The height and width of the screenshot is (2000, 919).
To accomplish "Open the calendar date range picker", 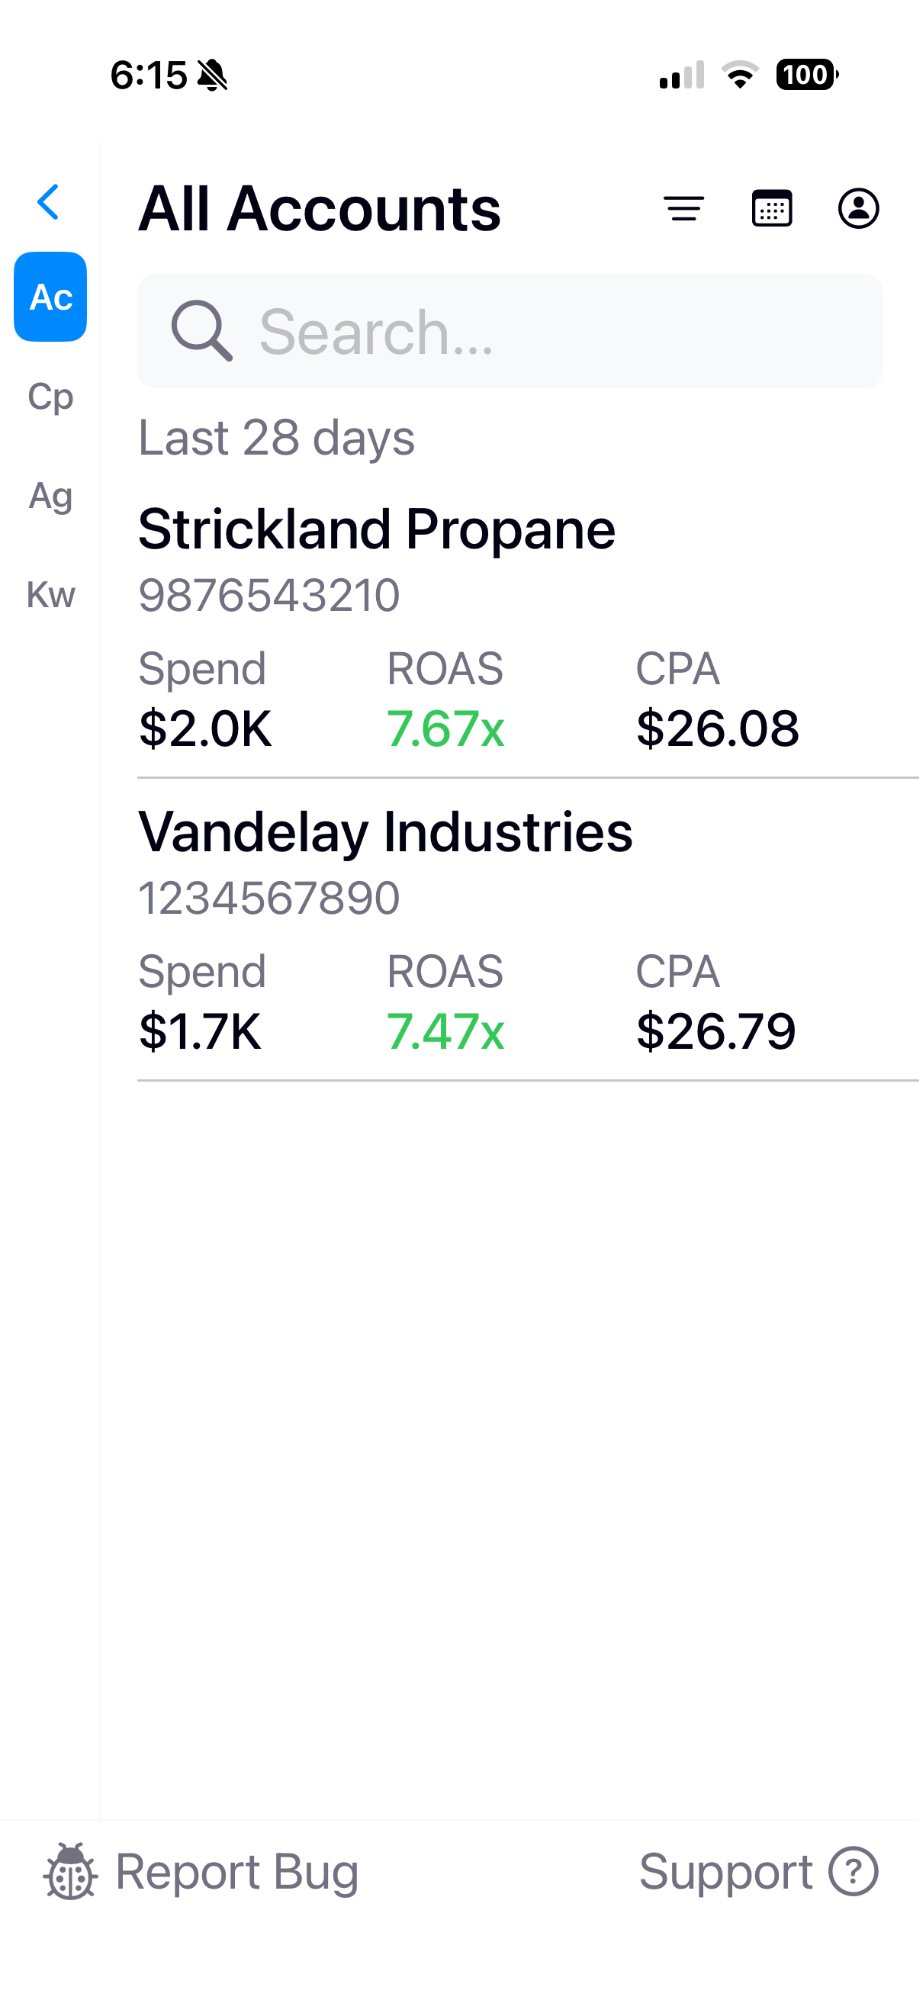I will point(771,209).
